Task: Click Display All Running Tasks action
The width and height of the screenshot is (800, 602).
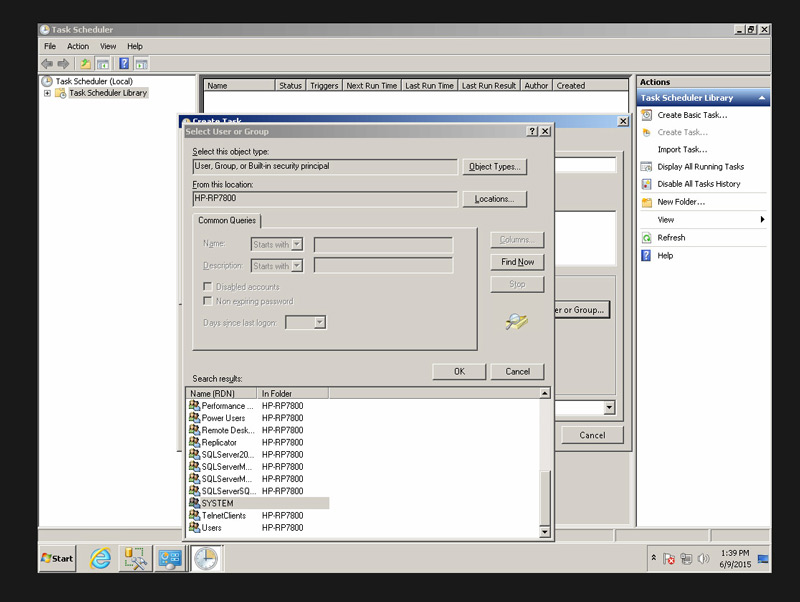Action: [x=700, y=166]
